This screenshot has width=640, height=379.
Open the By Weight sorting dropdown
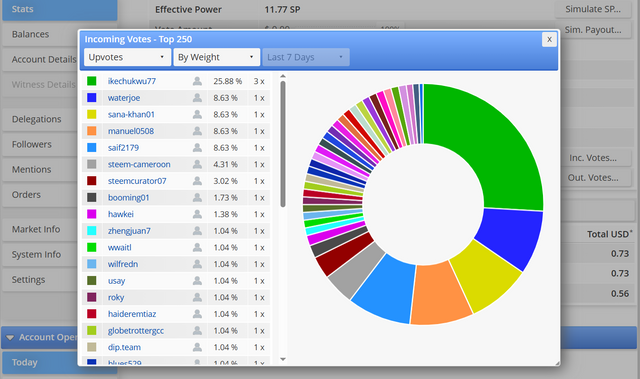pos(216,57)
